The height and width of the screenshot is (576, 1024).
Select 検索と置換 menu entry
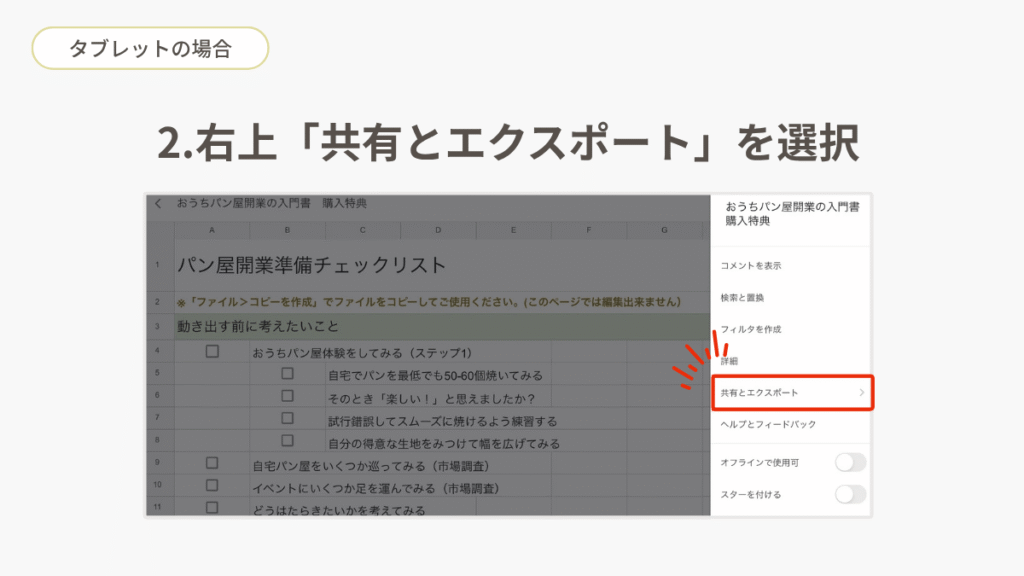click(742, 298)
